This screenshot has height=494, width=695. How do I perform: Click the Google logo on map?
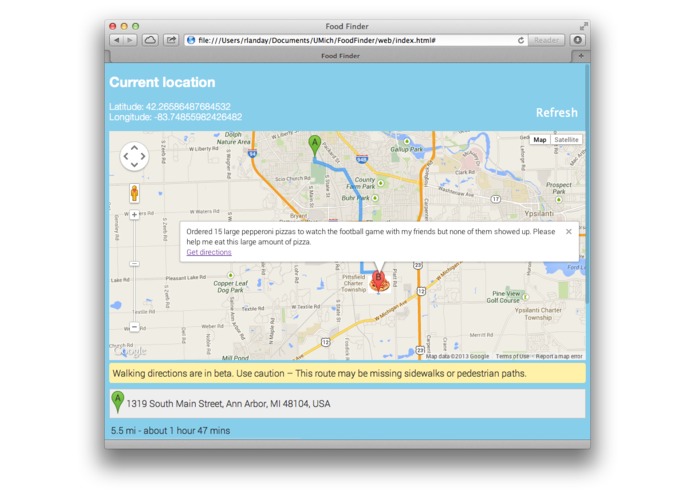coord(129,351)
